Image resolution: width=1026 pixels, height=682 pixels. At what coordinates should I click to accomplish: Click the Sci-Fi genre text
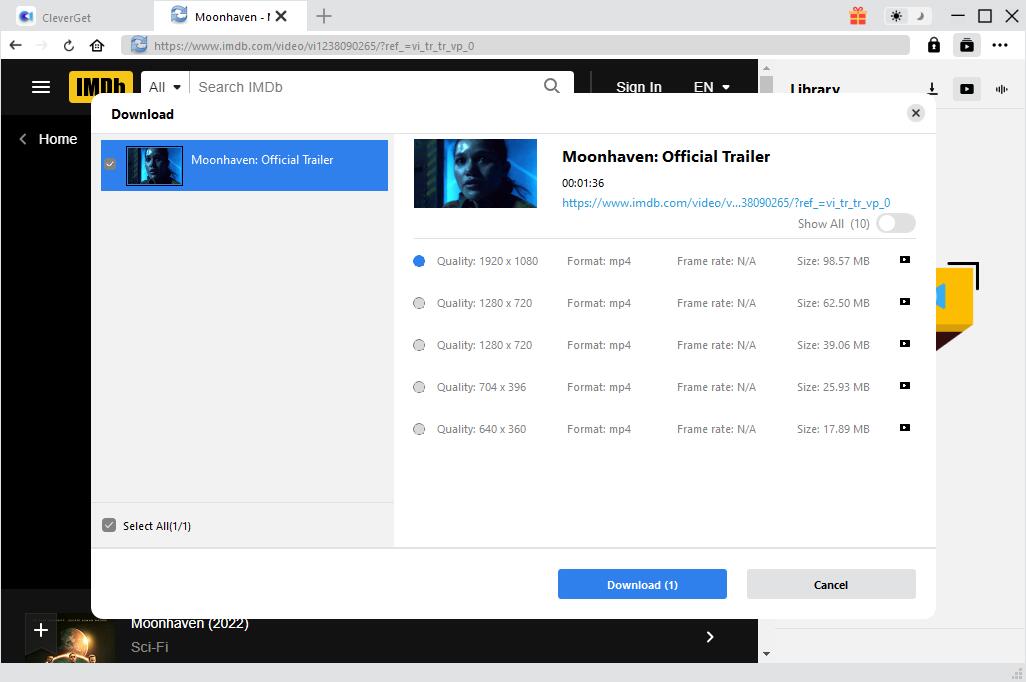pos(149,647)
